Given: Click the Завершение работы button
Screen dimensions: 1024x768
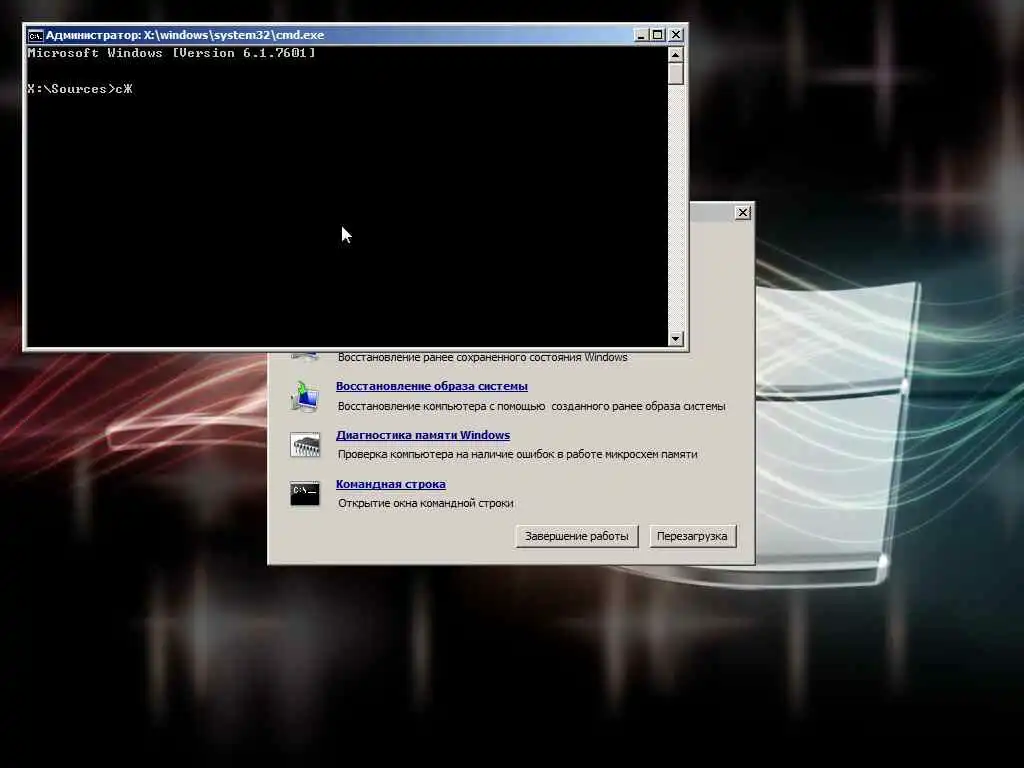Looking at the screenshot, I should (577, 536).
